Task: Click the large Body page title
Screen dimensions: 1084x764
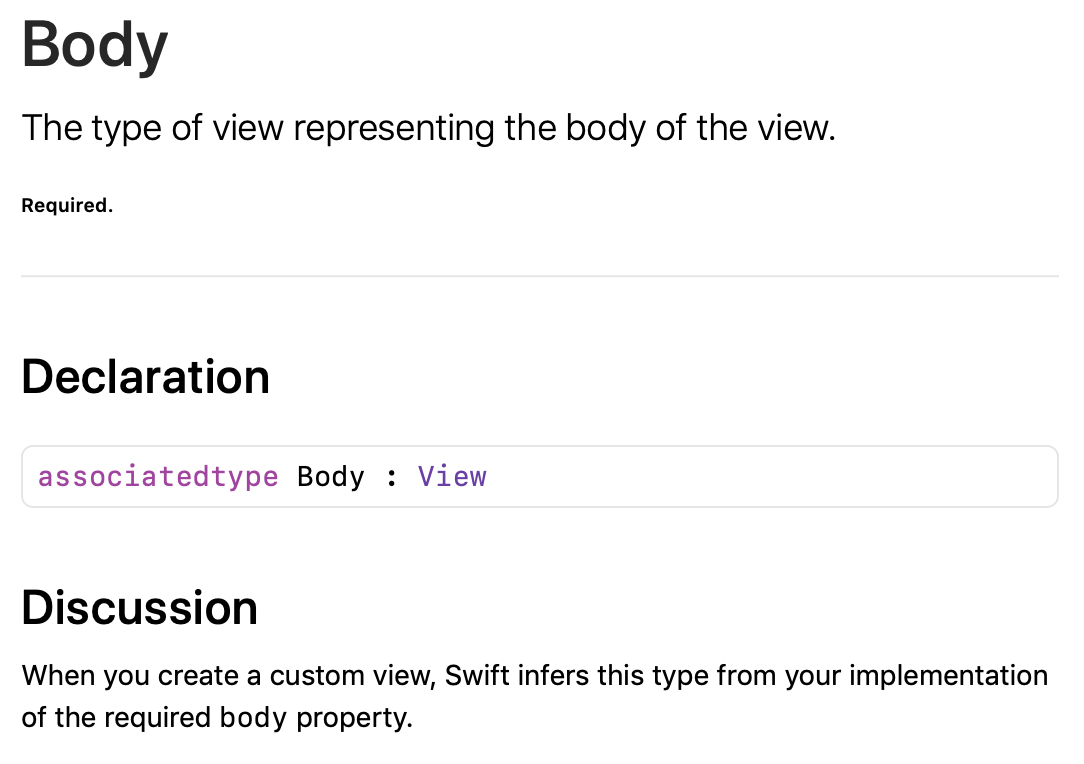Action: [x=95, y=44]
